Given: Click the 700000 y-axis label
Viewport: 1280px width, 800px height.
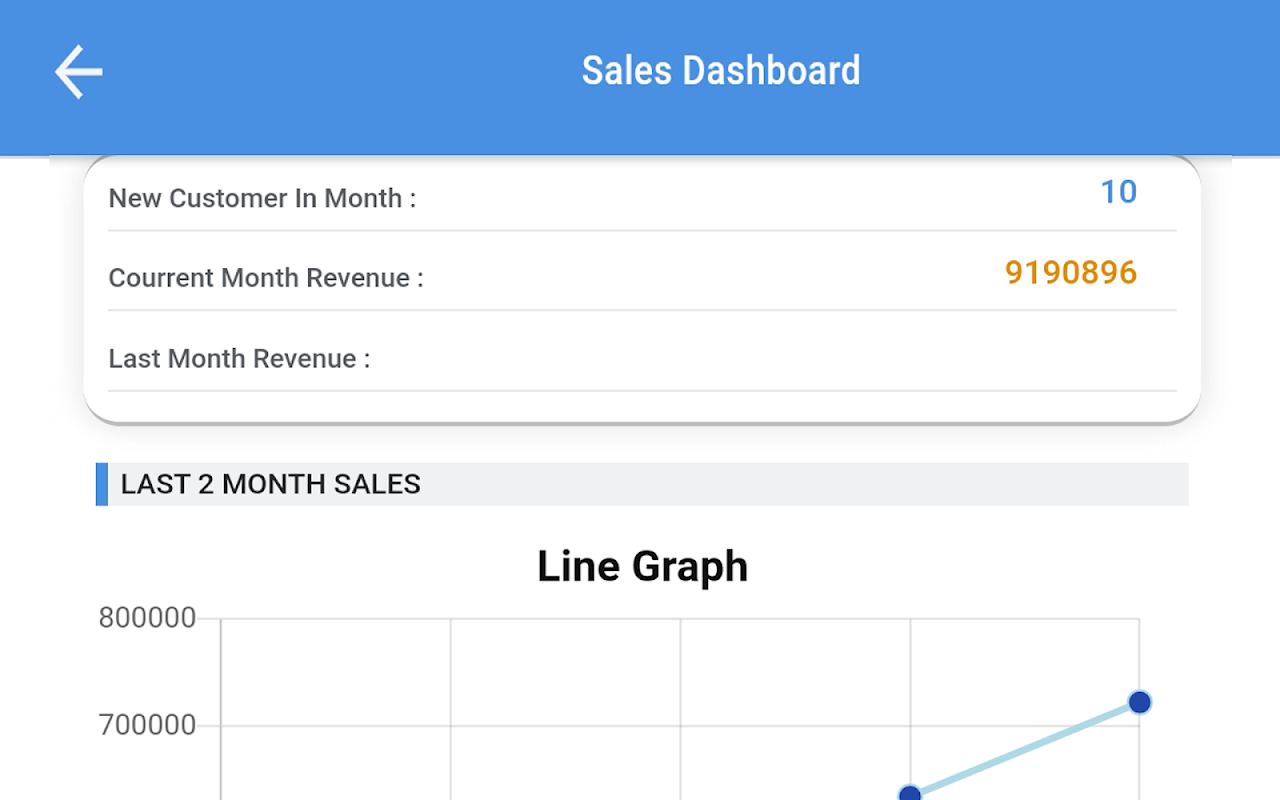Looking at the screenshot, I should point(147,725).
